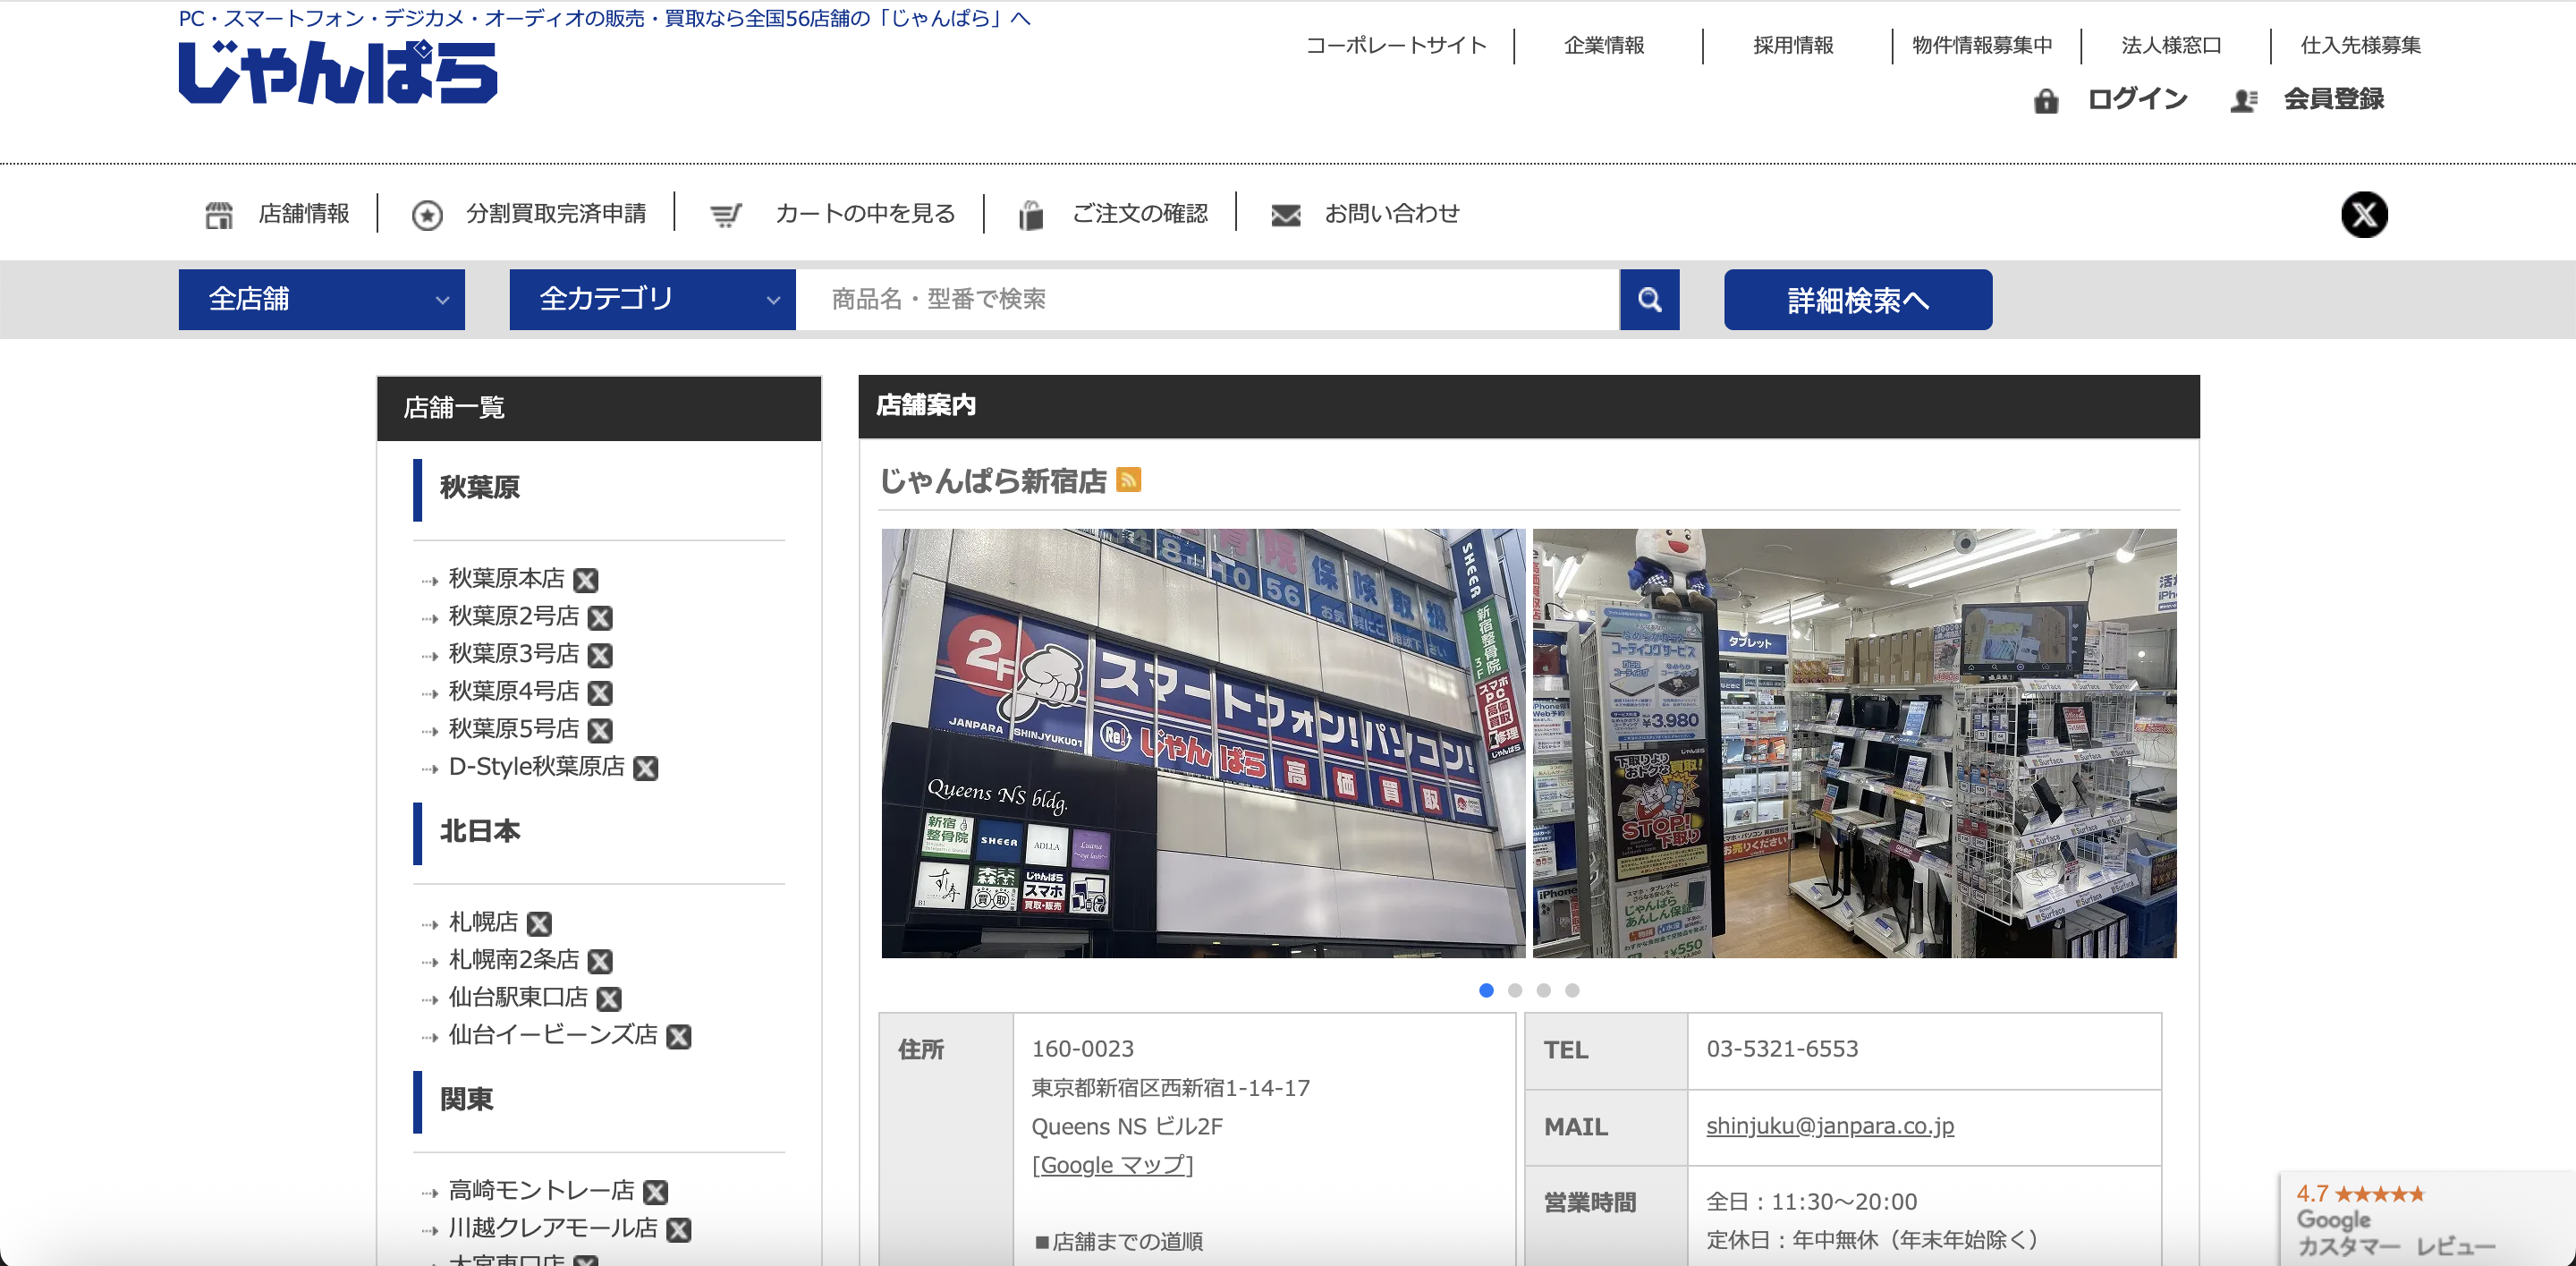Click the X icon next to 秋葉原4号店
Screen dimensions: 2576x1266
(600, 692)
